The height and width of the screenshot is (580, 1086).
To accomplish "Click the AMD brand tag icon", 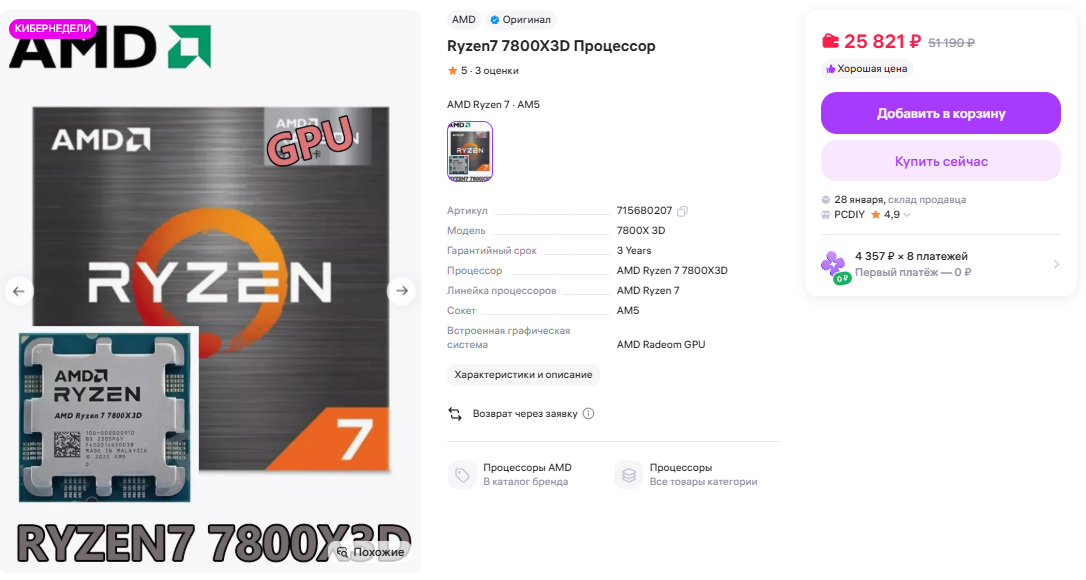I will coord(462,475).
